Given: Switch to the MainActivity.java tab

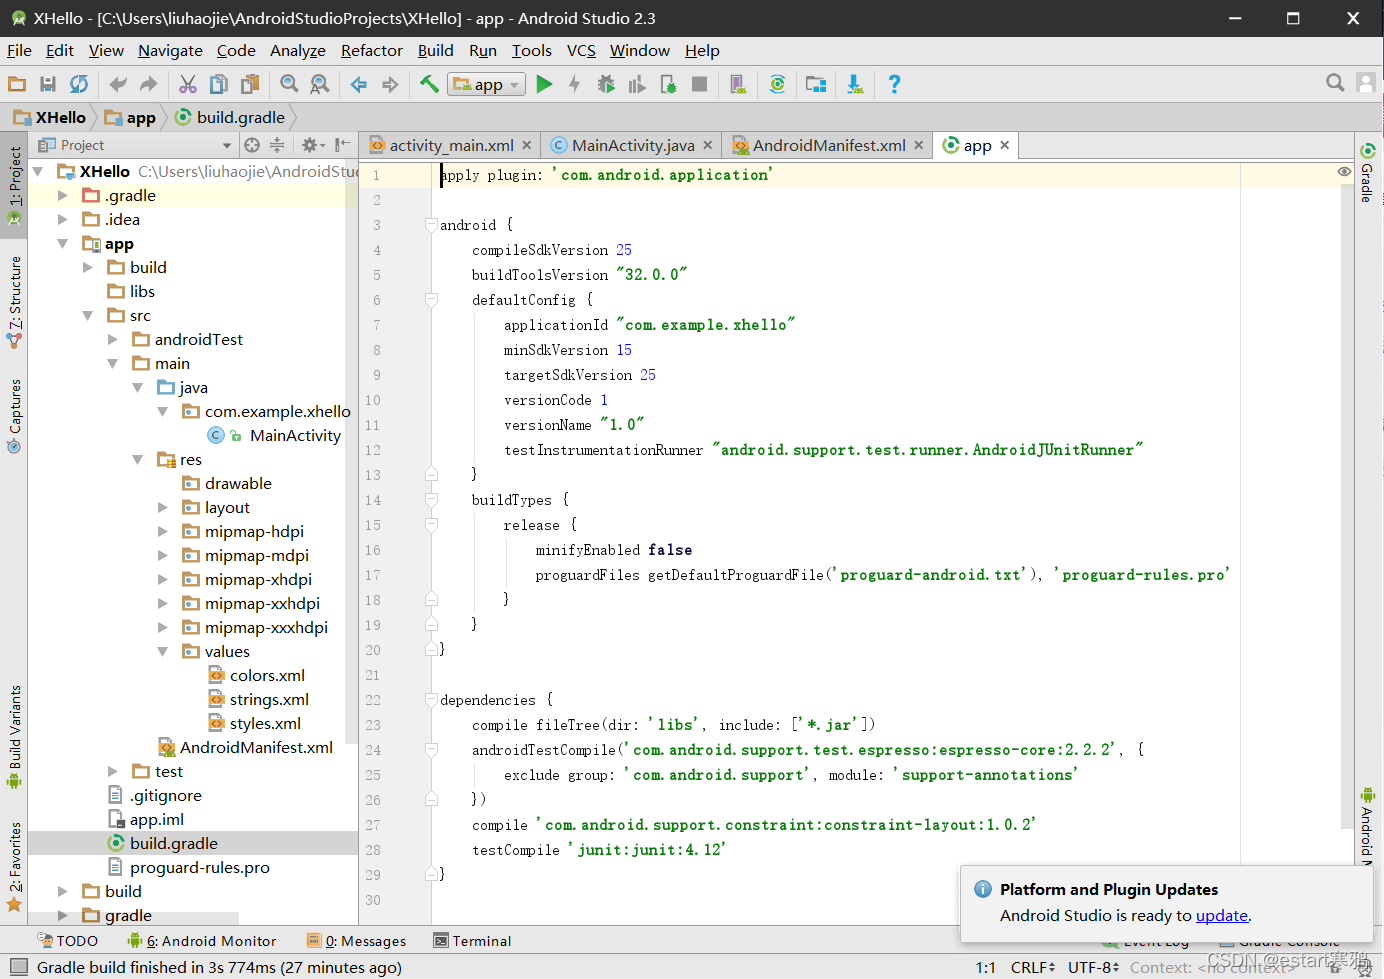Looking at the screenshot, I should point(632,146).
